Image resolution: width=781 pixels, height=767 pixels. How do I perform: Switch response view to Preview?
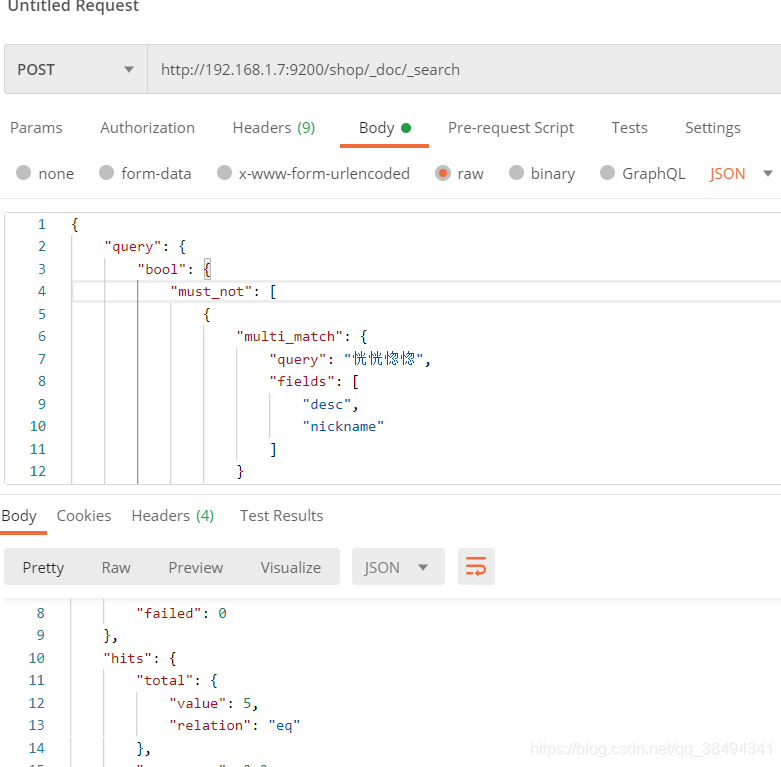[x=196, y=567]
